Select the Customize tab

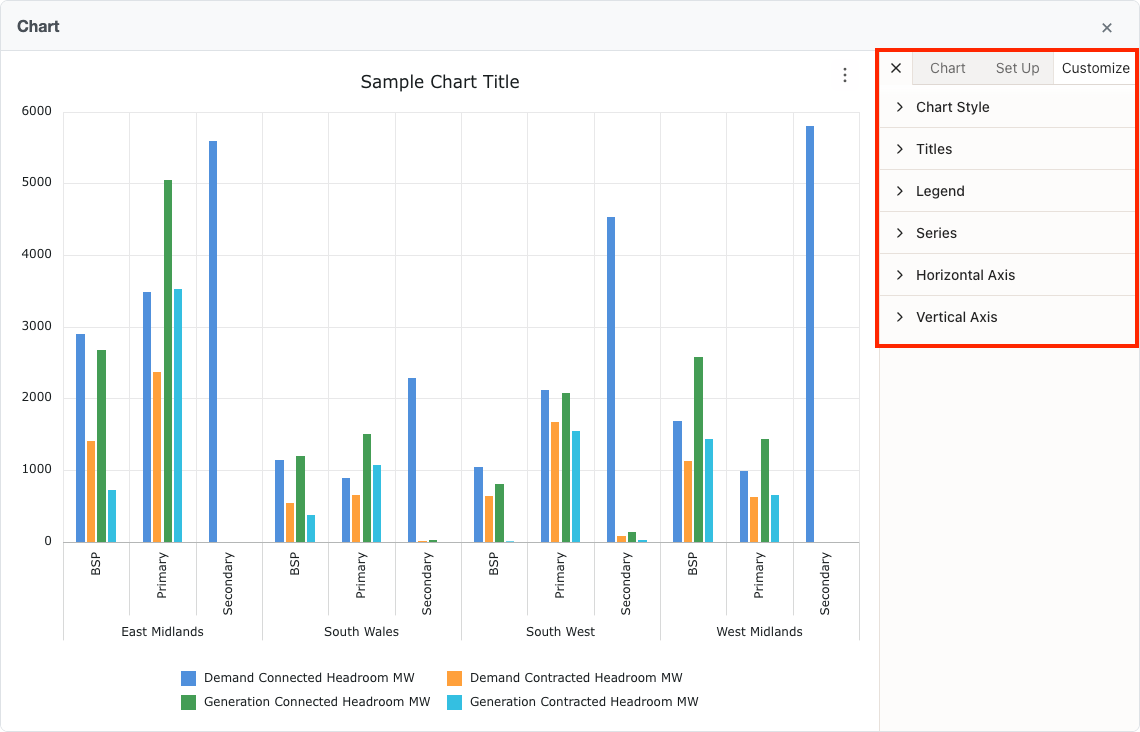pos(1095,68)
